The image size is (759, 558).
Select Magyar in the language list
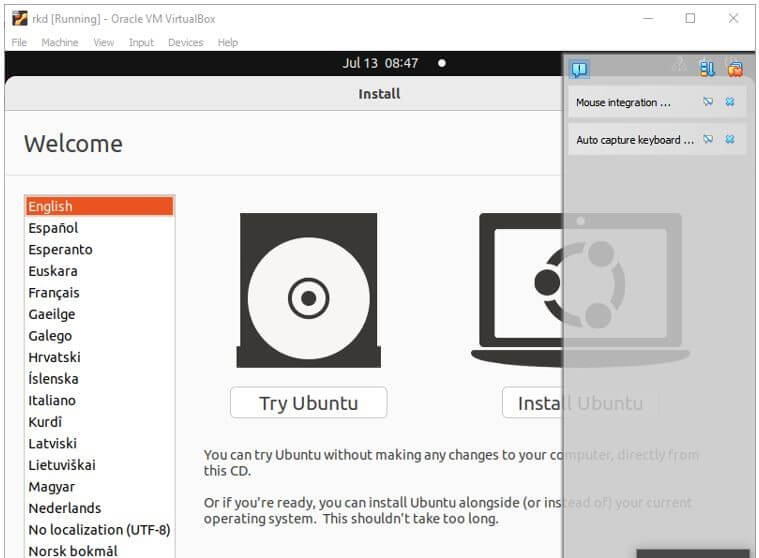pyautogui.click(x=99, y=486)
